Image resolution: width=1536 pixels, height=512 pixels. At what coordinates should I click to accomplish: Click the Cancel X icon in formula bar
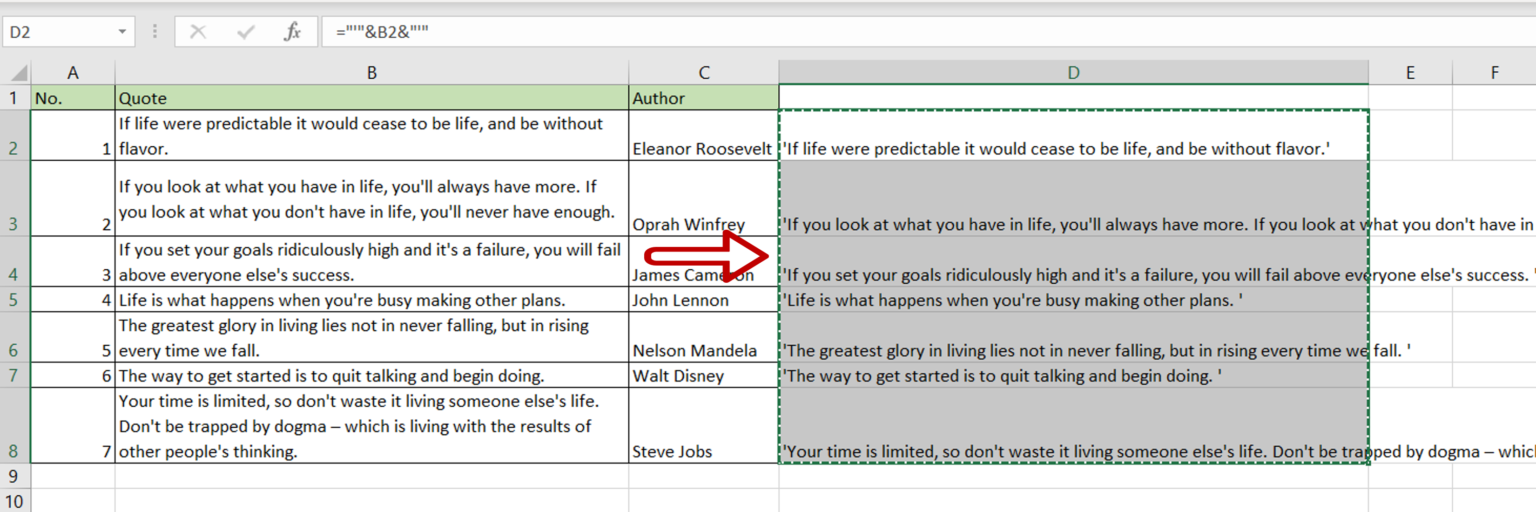(198, 32)
